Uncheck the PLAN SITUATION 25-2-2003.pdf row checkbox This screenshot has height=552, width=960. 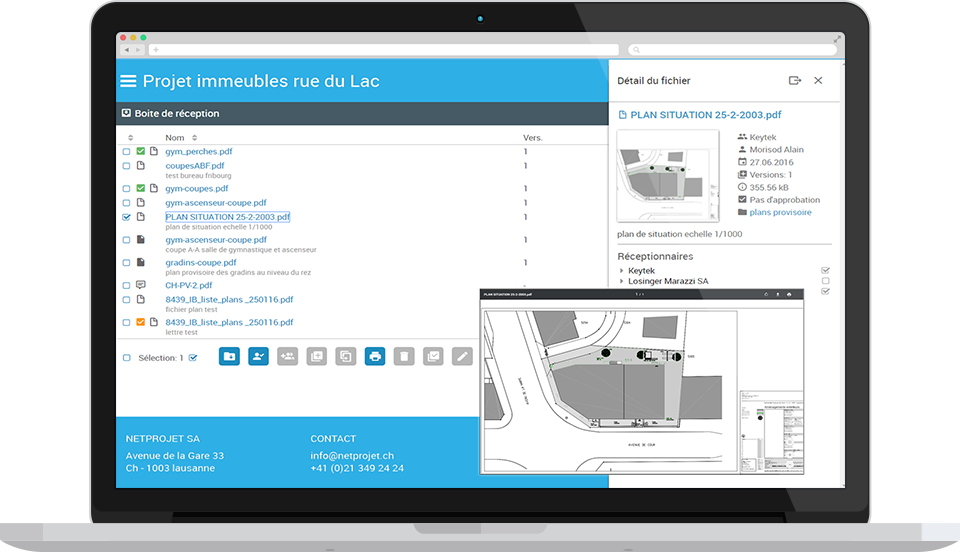126,217
